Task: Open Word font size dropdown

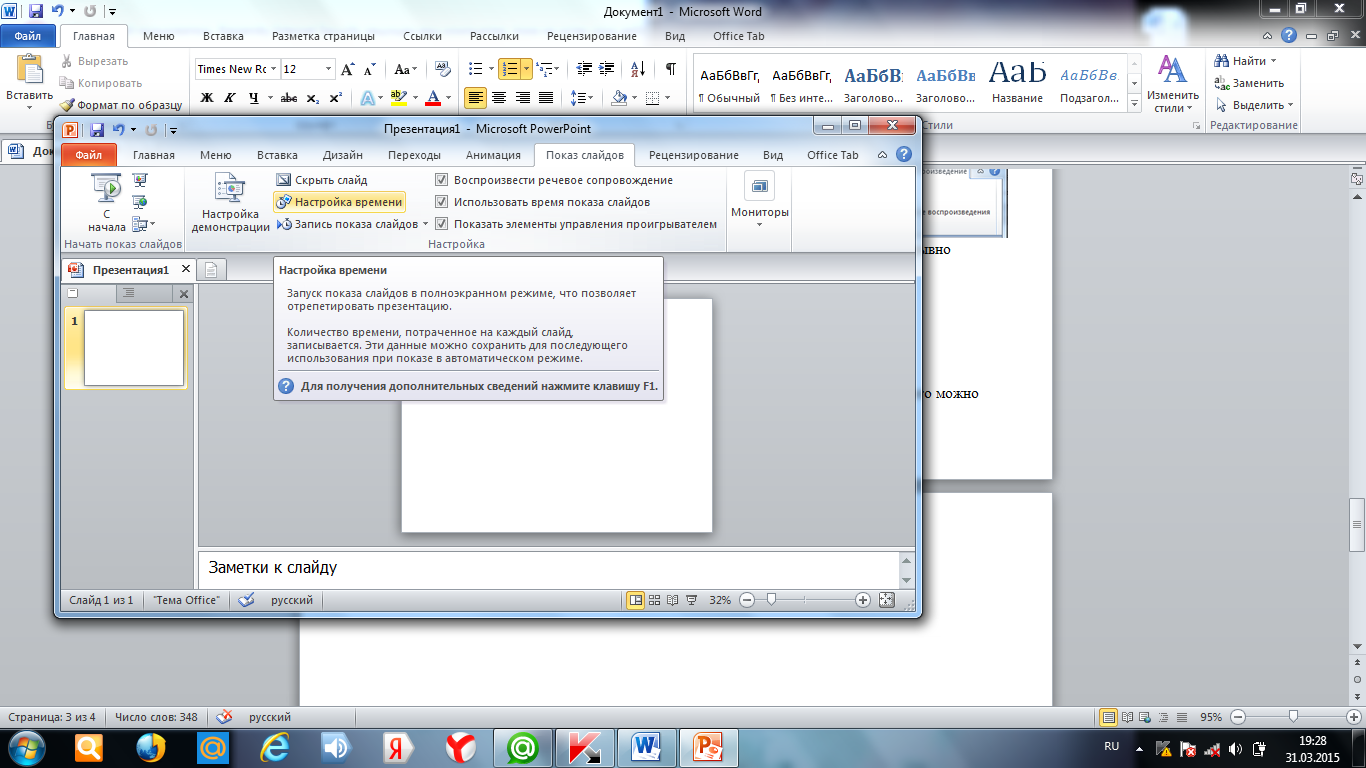Action: (x=329, y=69)
